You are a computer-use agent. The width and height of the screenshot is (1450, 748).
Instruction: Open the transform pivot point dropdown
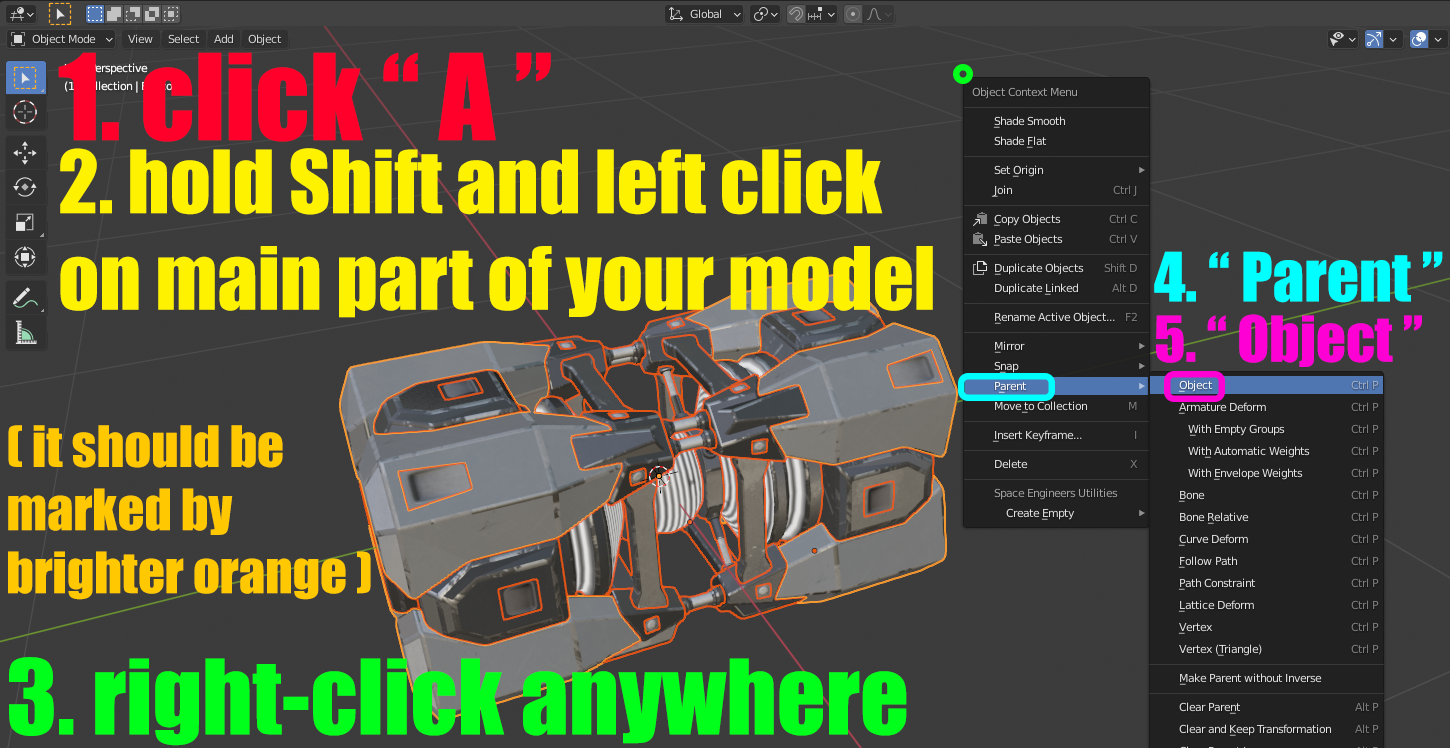tap(766, 14)
